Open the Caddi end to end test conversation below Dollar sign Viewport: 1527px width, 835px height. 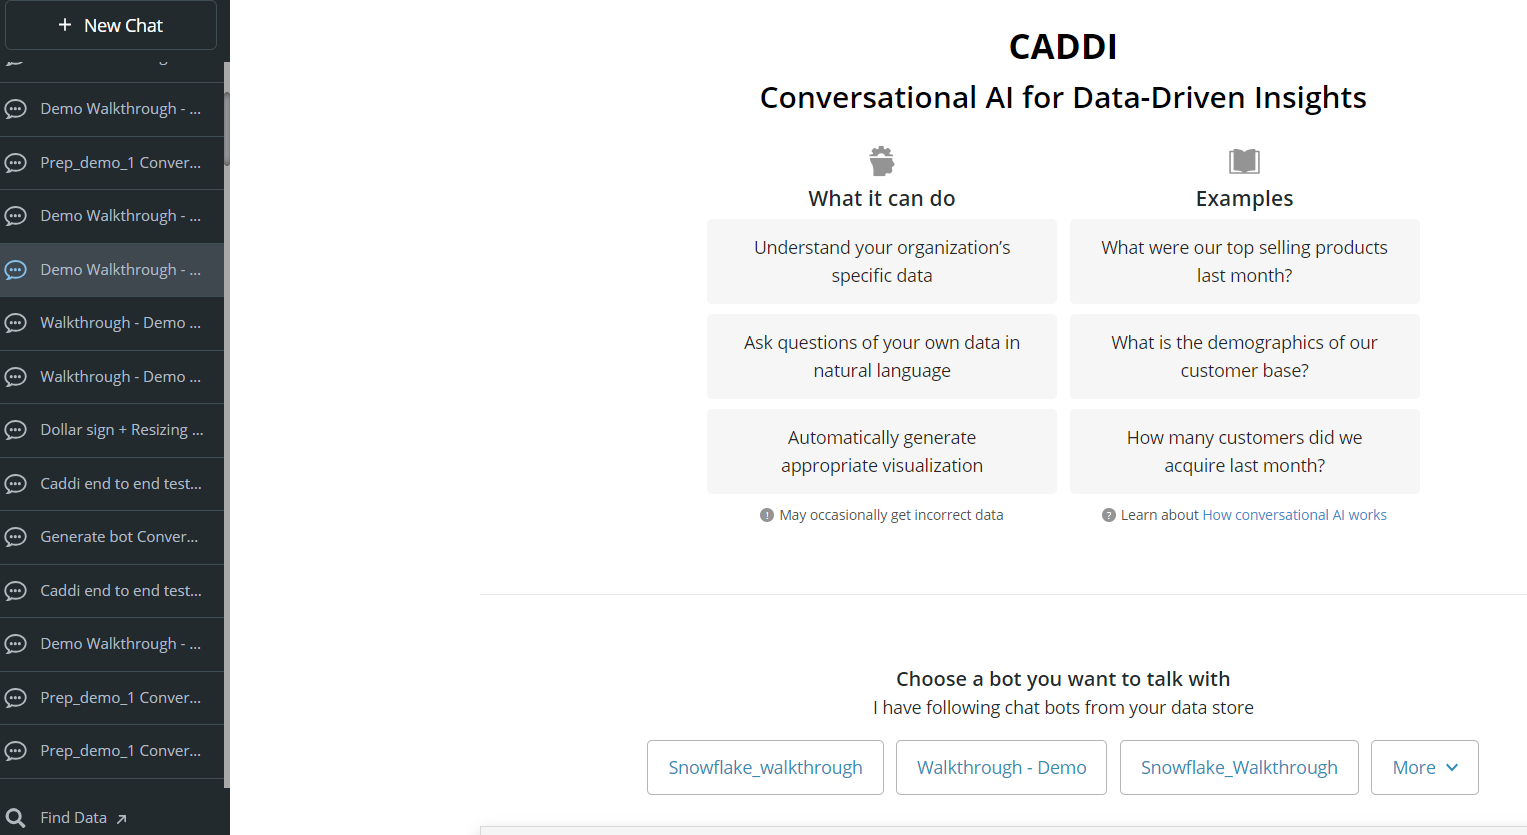click(112, 484)
